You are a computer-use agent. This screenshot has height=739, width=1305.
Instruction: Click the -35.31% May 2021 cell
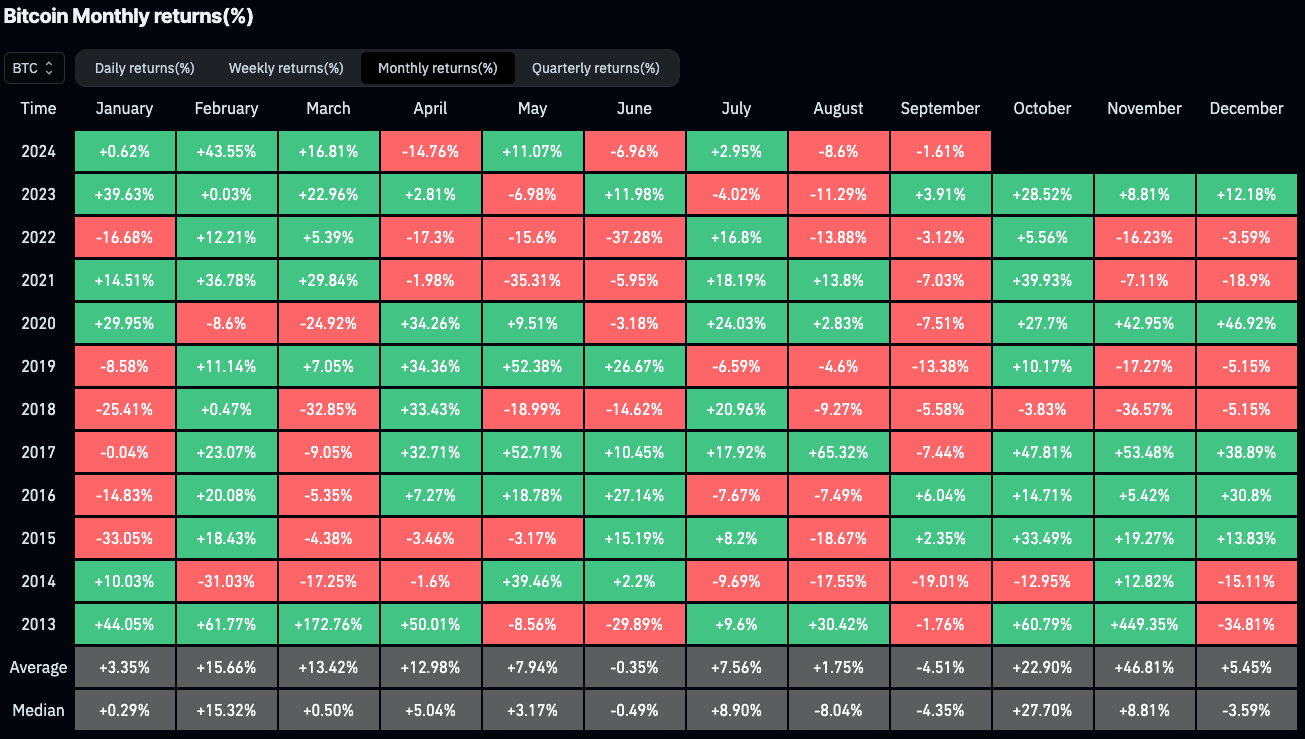tap(533, 280)
